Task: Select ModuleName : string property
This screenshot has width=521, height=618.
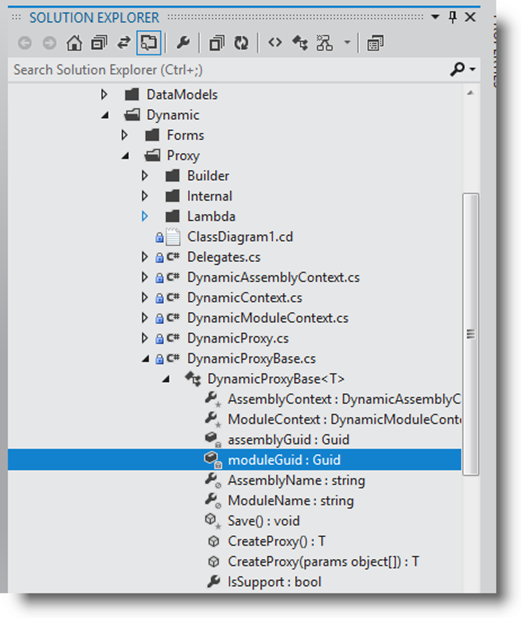Action: (290, 501)
